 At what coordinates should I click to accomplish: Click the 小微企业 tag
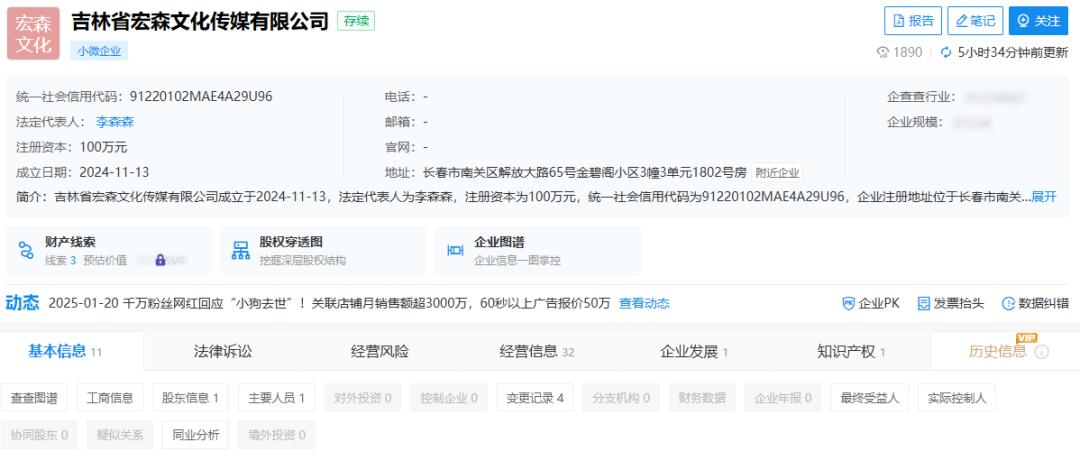click(x=98, y=50)
